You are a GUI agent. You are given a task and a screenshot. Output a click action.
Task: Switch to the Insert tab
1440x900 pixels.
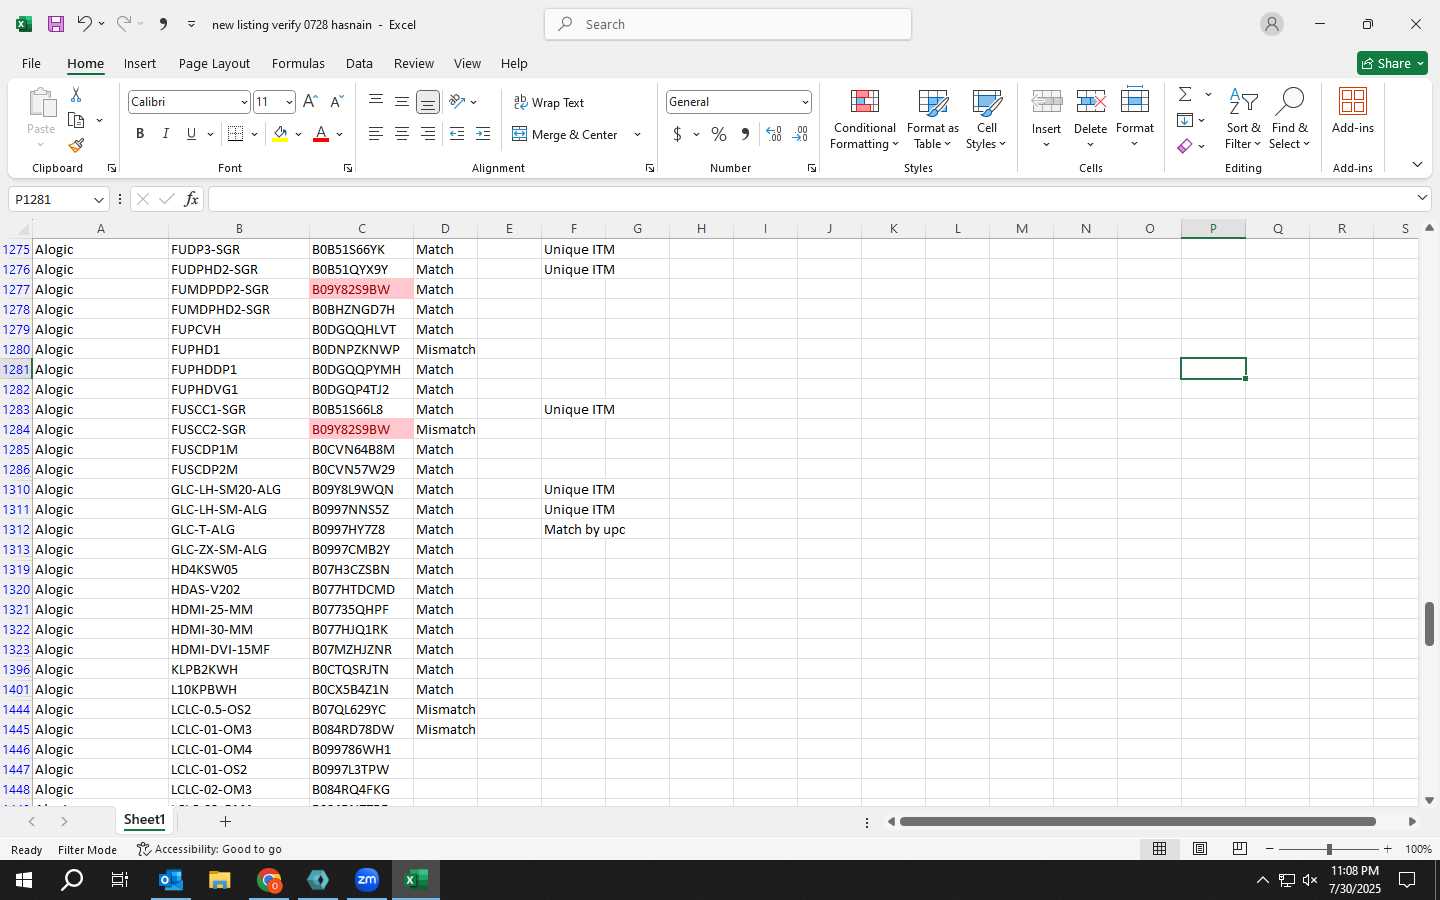point(140,63)
